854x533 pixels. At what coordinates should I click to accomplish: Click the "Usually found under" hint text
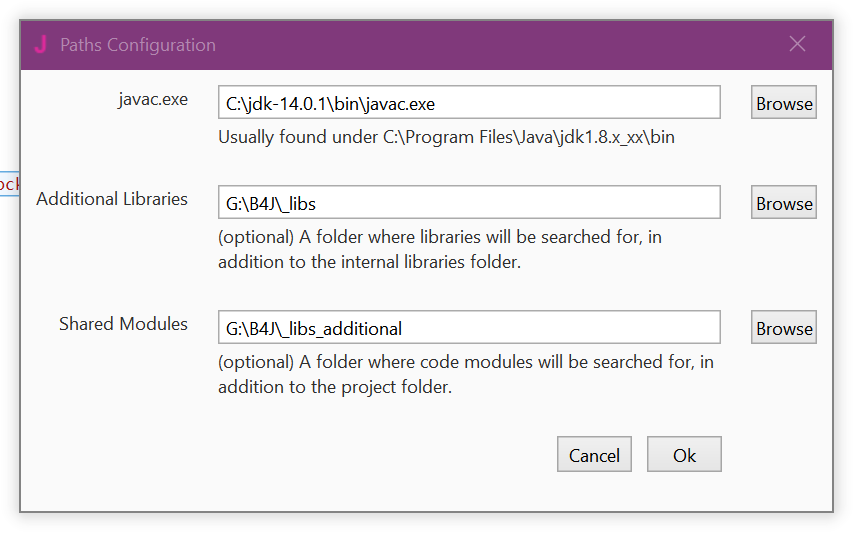pyautogui.click(x=446, y=137)
